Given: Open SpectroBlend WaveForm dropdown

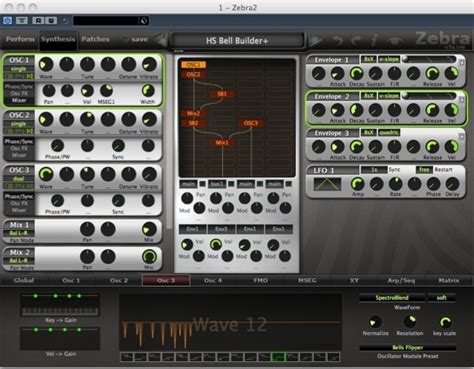Looking at the screenshot, I should 392,298.
